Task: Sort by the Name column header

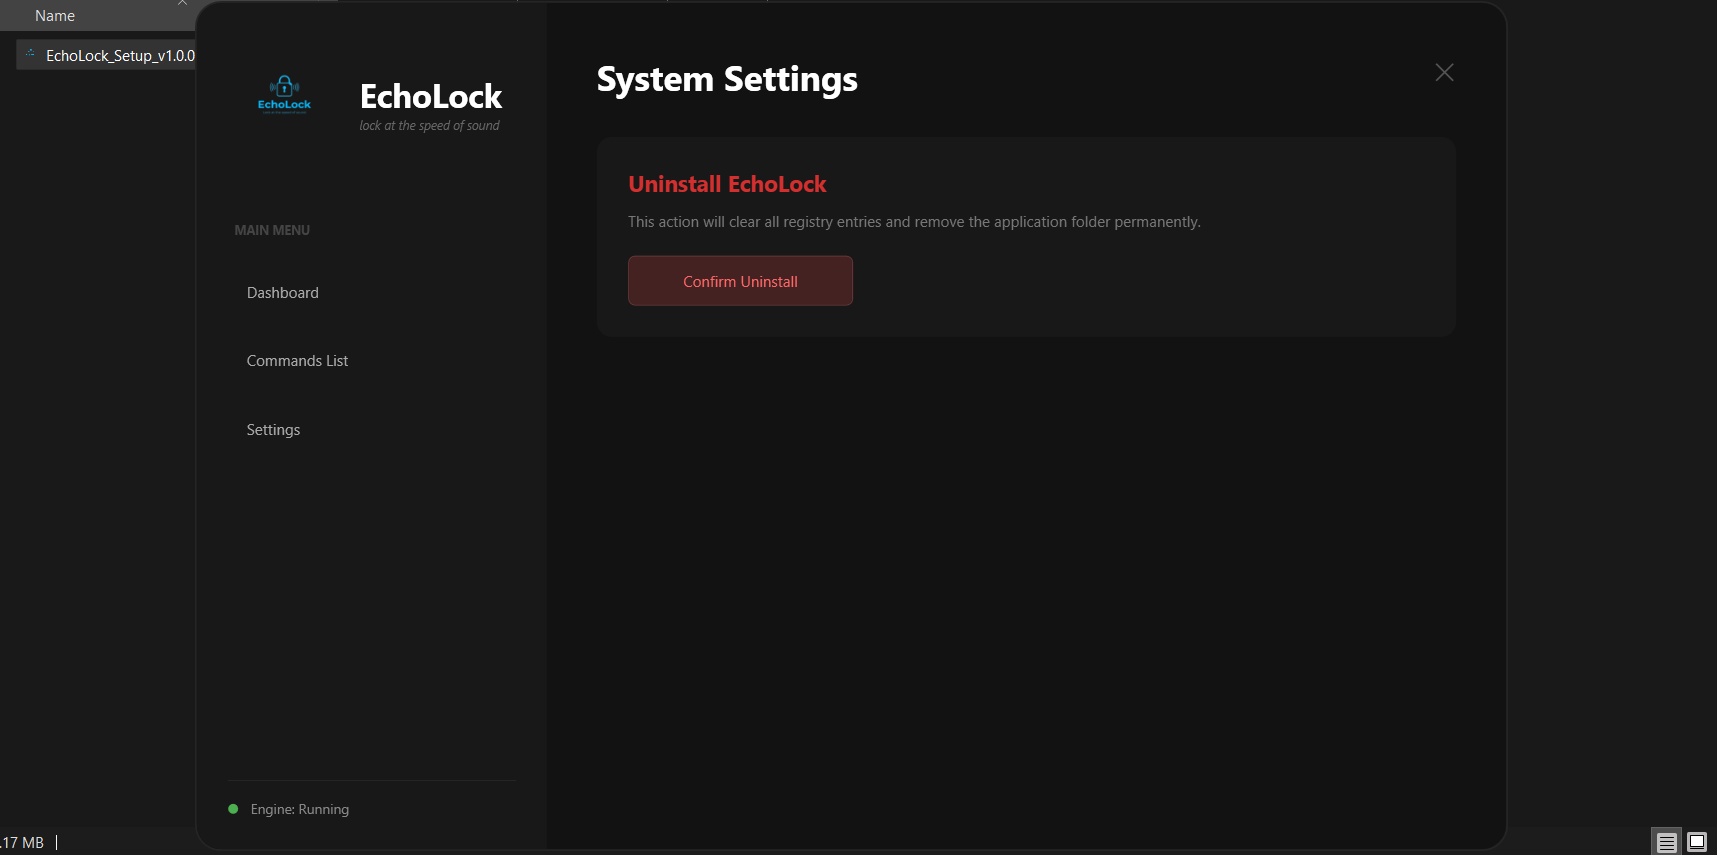Action: click(55, 16)
